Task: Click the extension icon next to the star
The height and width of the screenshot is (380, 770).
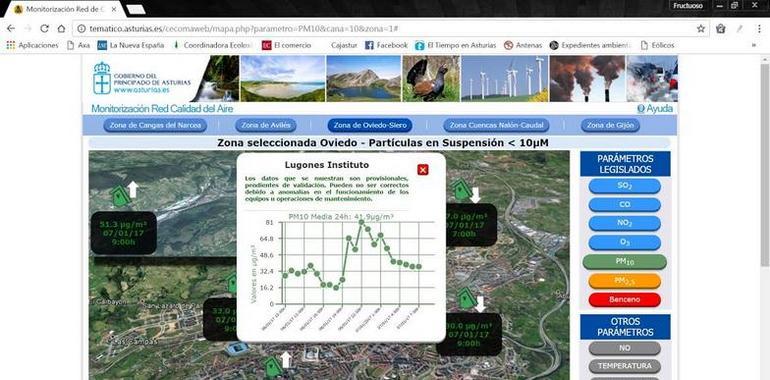Action: pos(720,29)
